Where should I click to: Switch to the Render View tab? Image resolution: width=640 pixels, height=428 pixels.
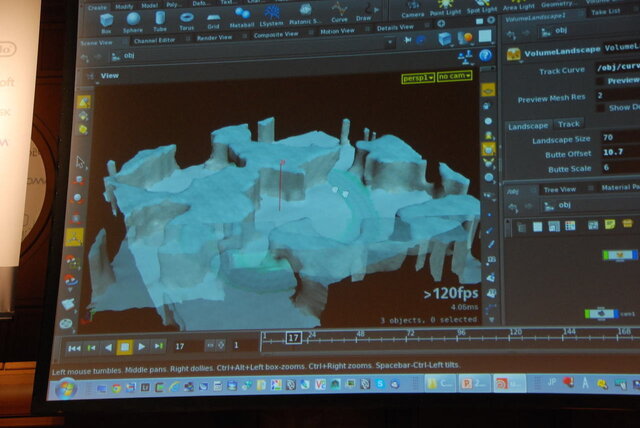[214, 38]
